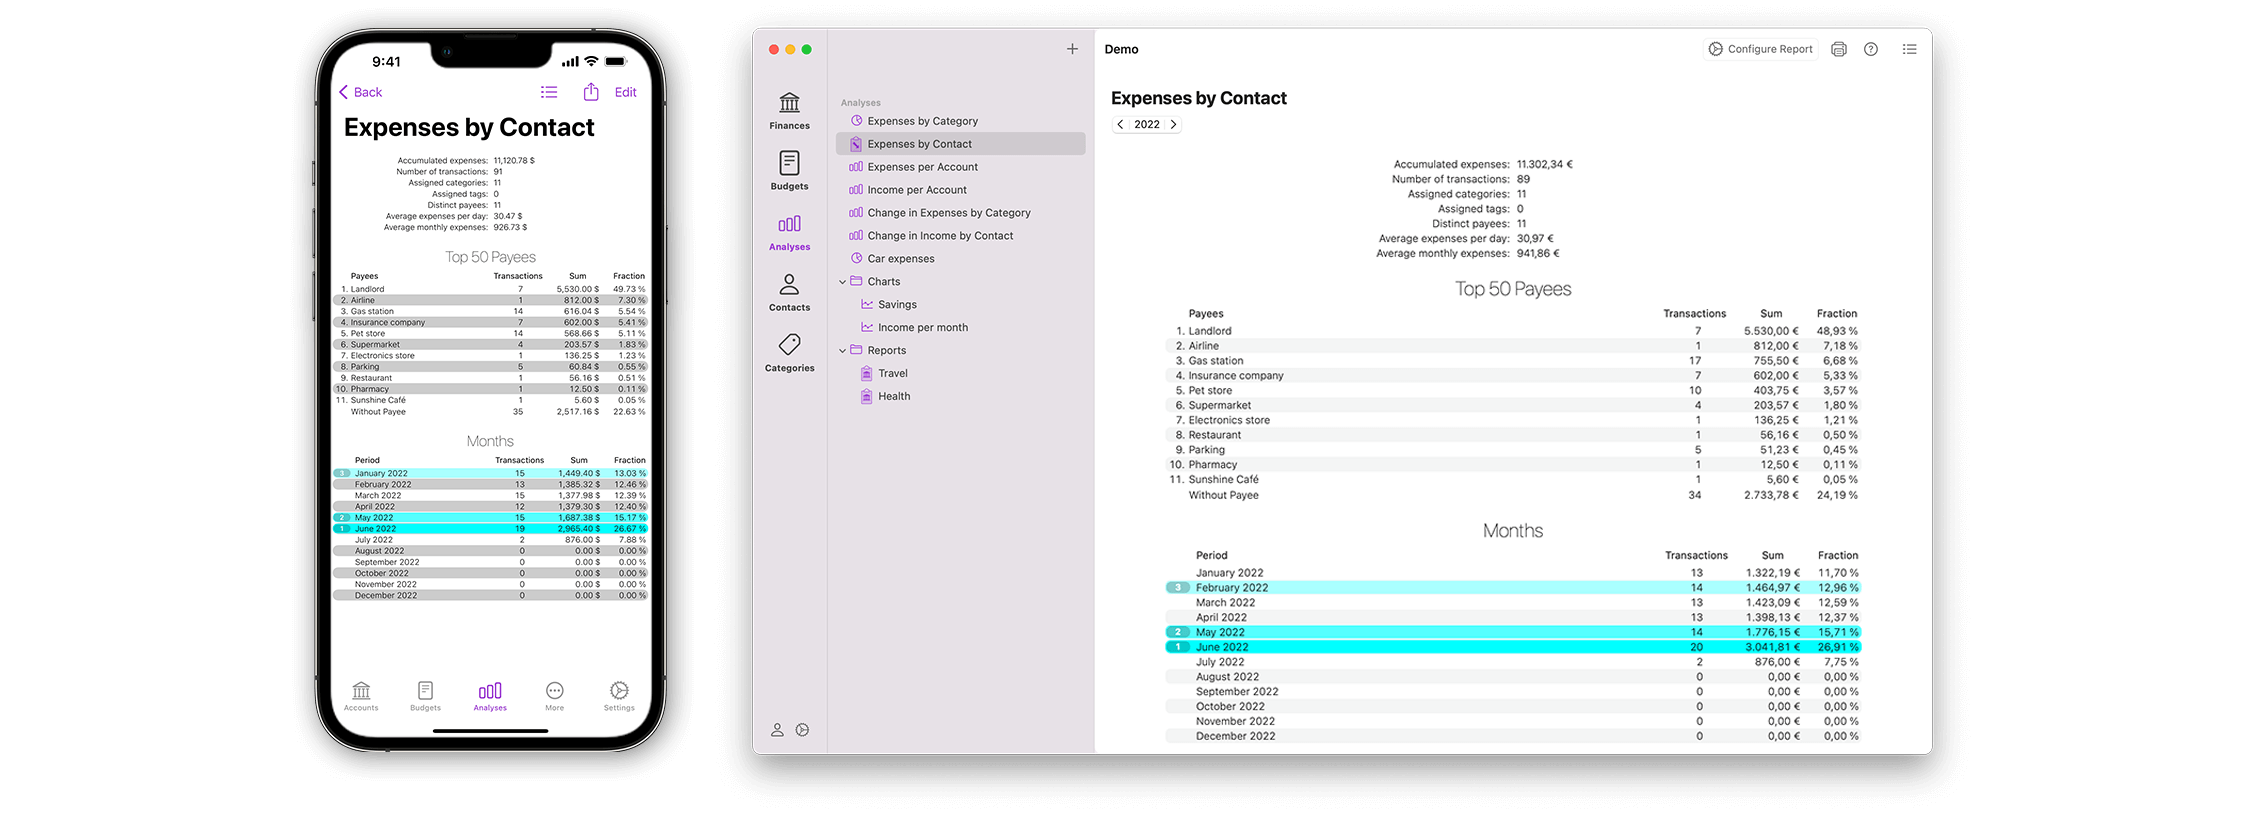Viewport: 2250px width, 818px height.
Task: Collapse the Charts folder
Action: coord(842,282)
